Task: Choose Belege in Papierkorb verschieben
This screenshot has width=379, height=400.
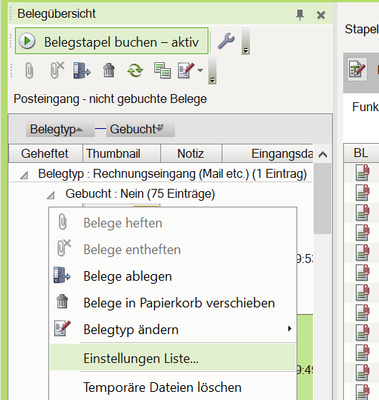Action: click(x=173, y=303)
